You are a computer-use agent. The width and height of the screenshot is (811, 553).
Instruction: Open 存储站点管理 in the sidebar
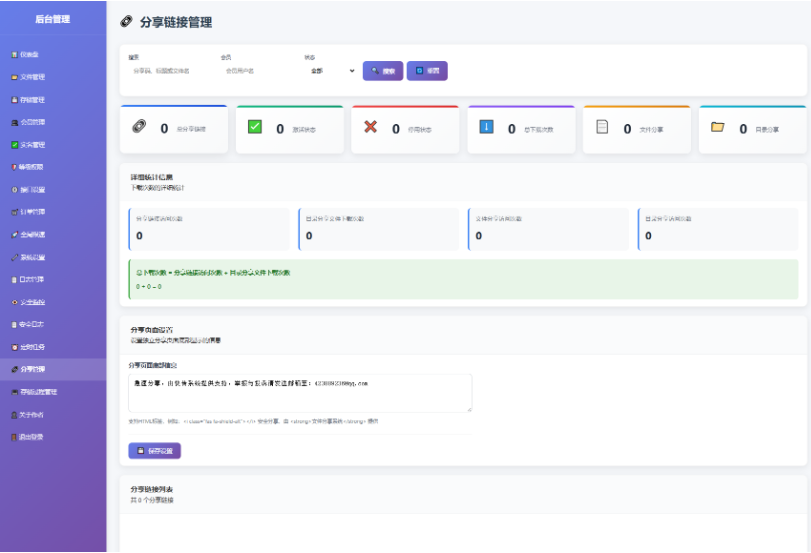coord(38,392)
